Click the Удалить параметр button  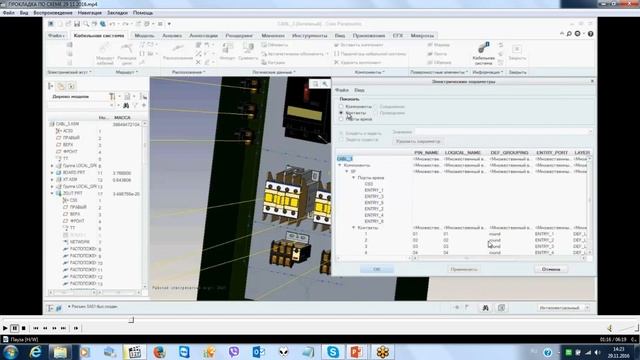(418, 141)
